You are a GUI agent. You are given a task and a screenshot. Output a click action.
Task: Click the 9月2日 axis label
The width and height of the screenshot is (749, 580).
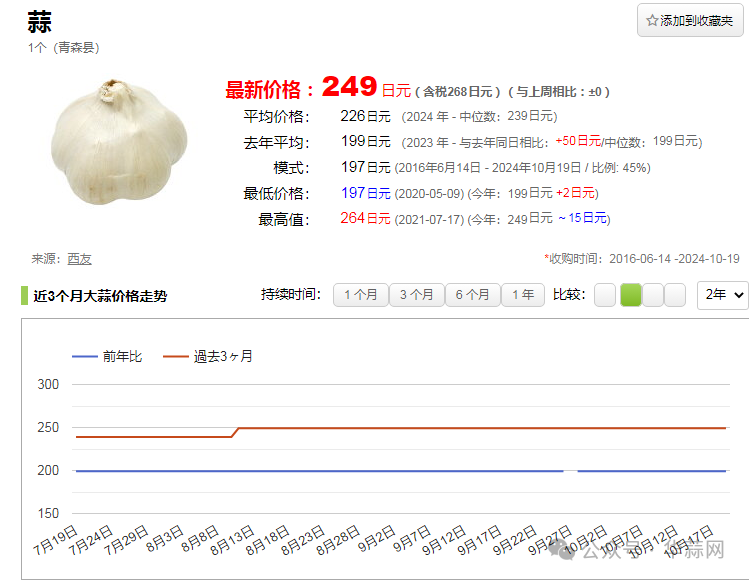tap(376, 539)
